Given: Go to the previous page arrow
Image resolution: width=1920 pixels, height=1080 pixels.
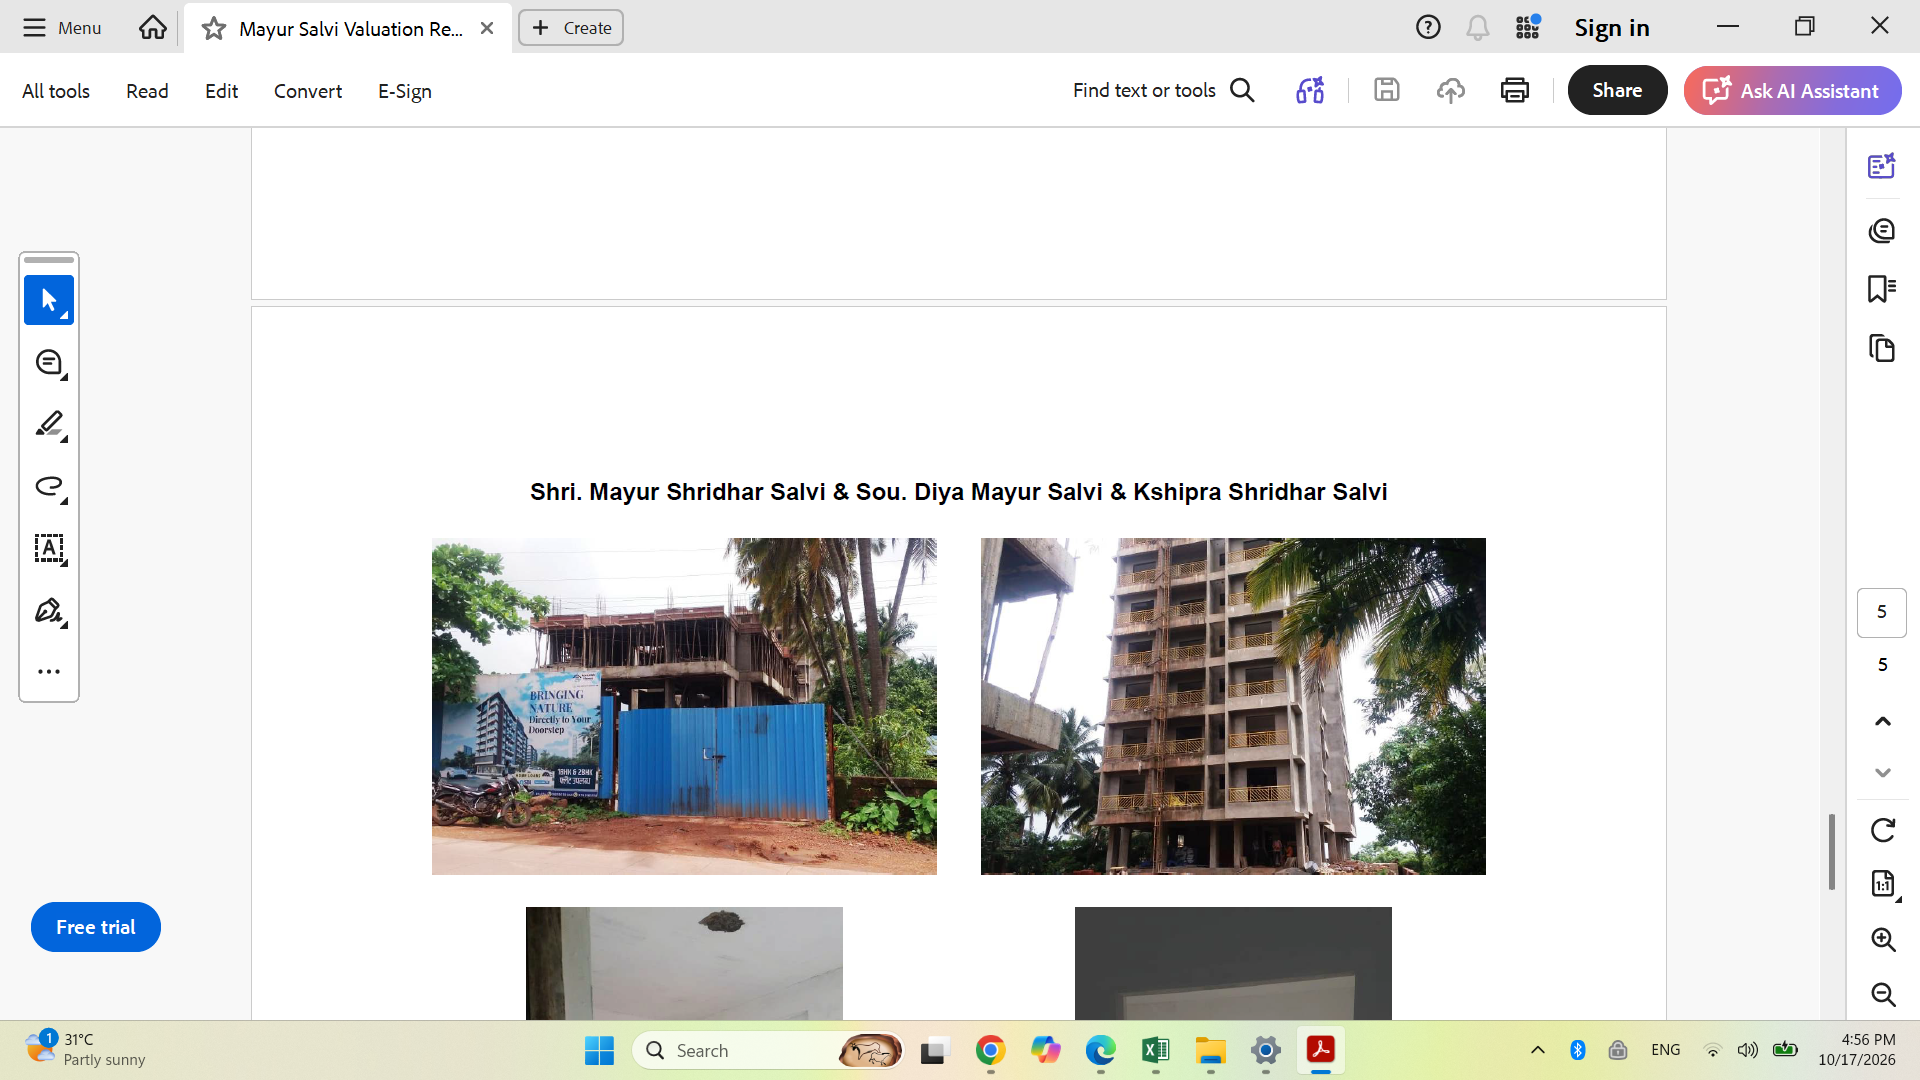Looking at the screenshot, I should [x=1883, y=721].
